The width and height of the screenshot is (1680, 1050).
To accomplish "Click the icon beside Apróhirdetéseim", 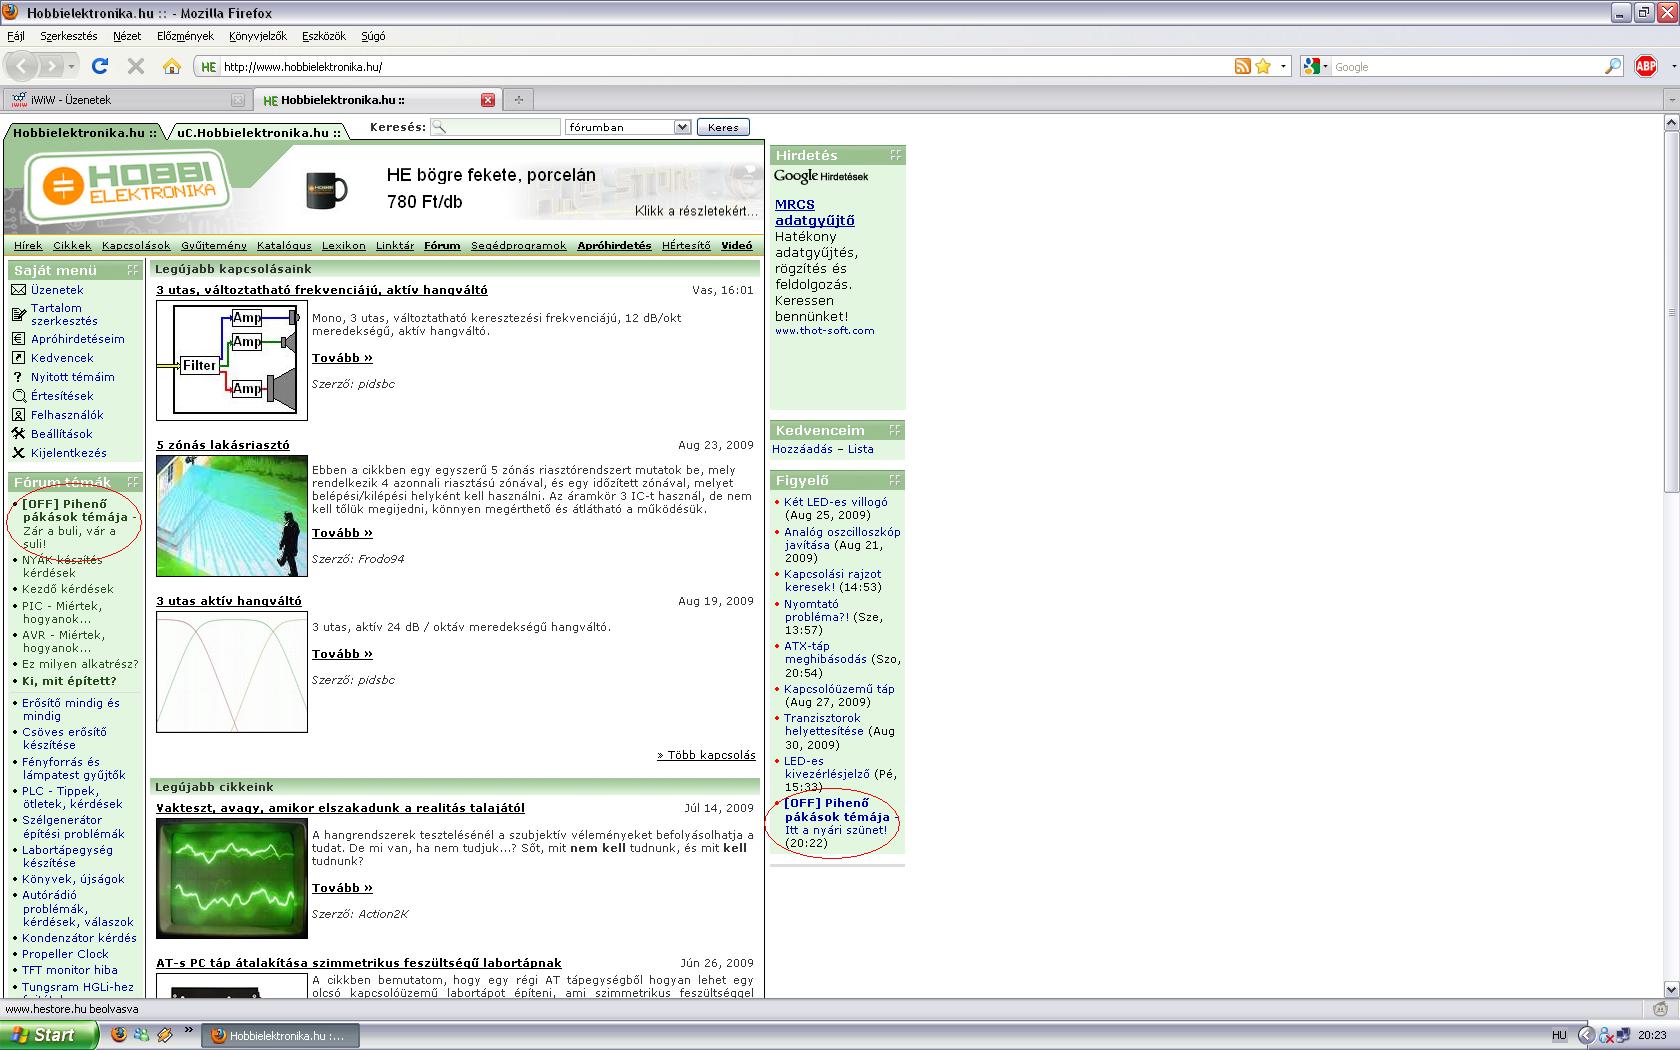I will [18, 339].
